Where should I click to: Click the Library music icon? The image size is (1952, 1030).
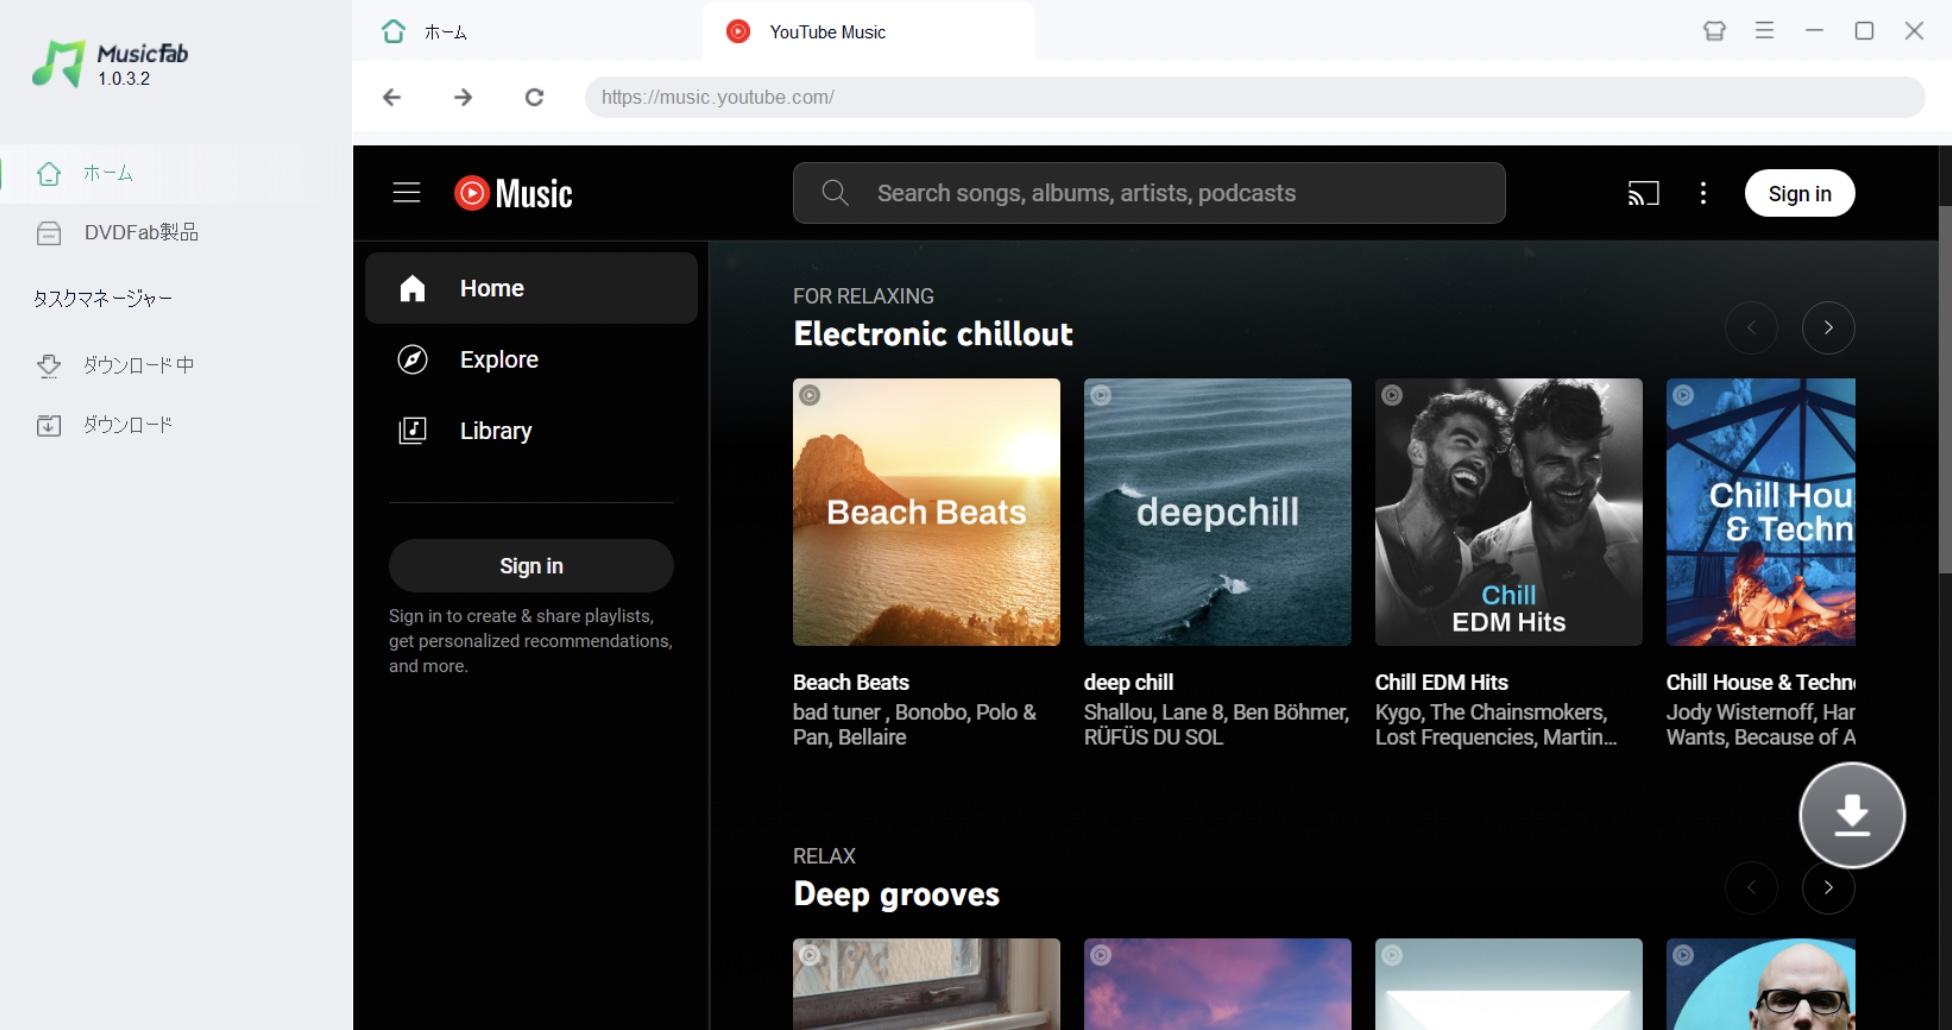pyautogui.click(x=412, y=430)
